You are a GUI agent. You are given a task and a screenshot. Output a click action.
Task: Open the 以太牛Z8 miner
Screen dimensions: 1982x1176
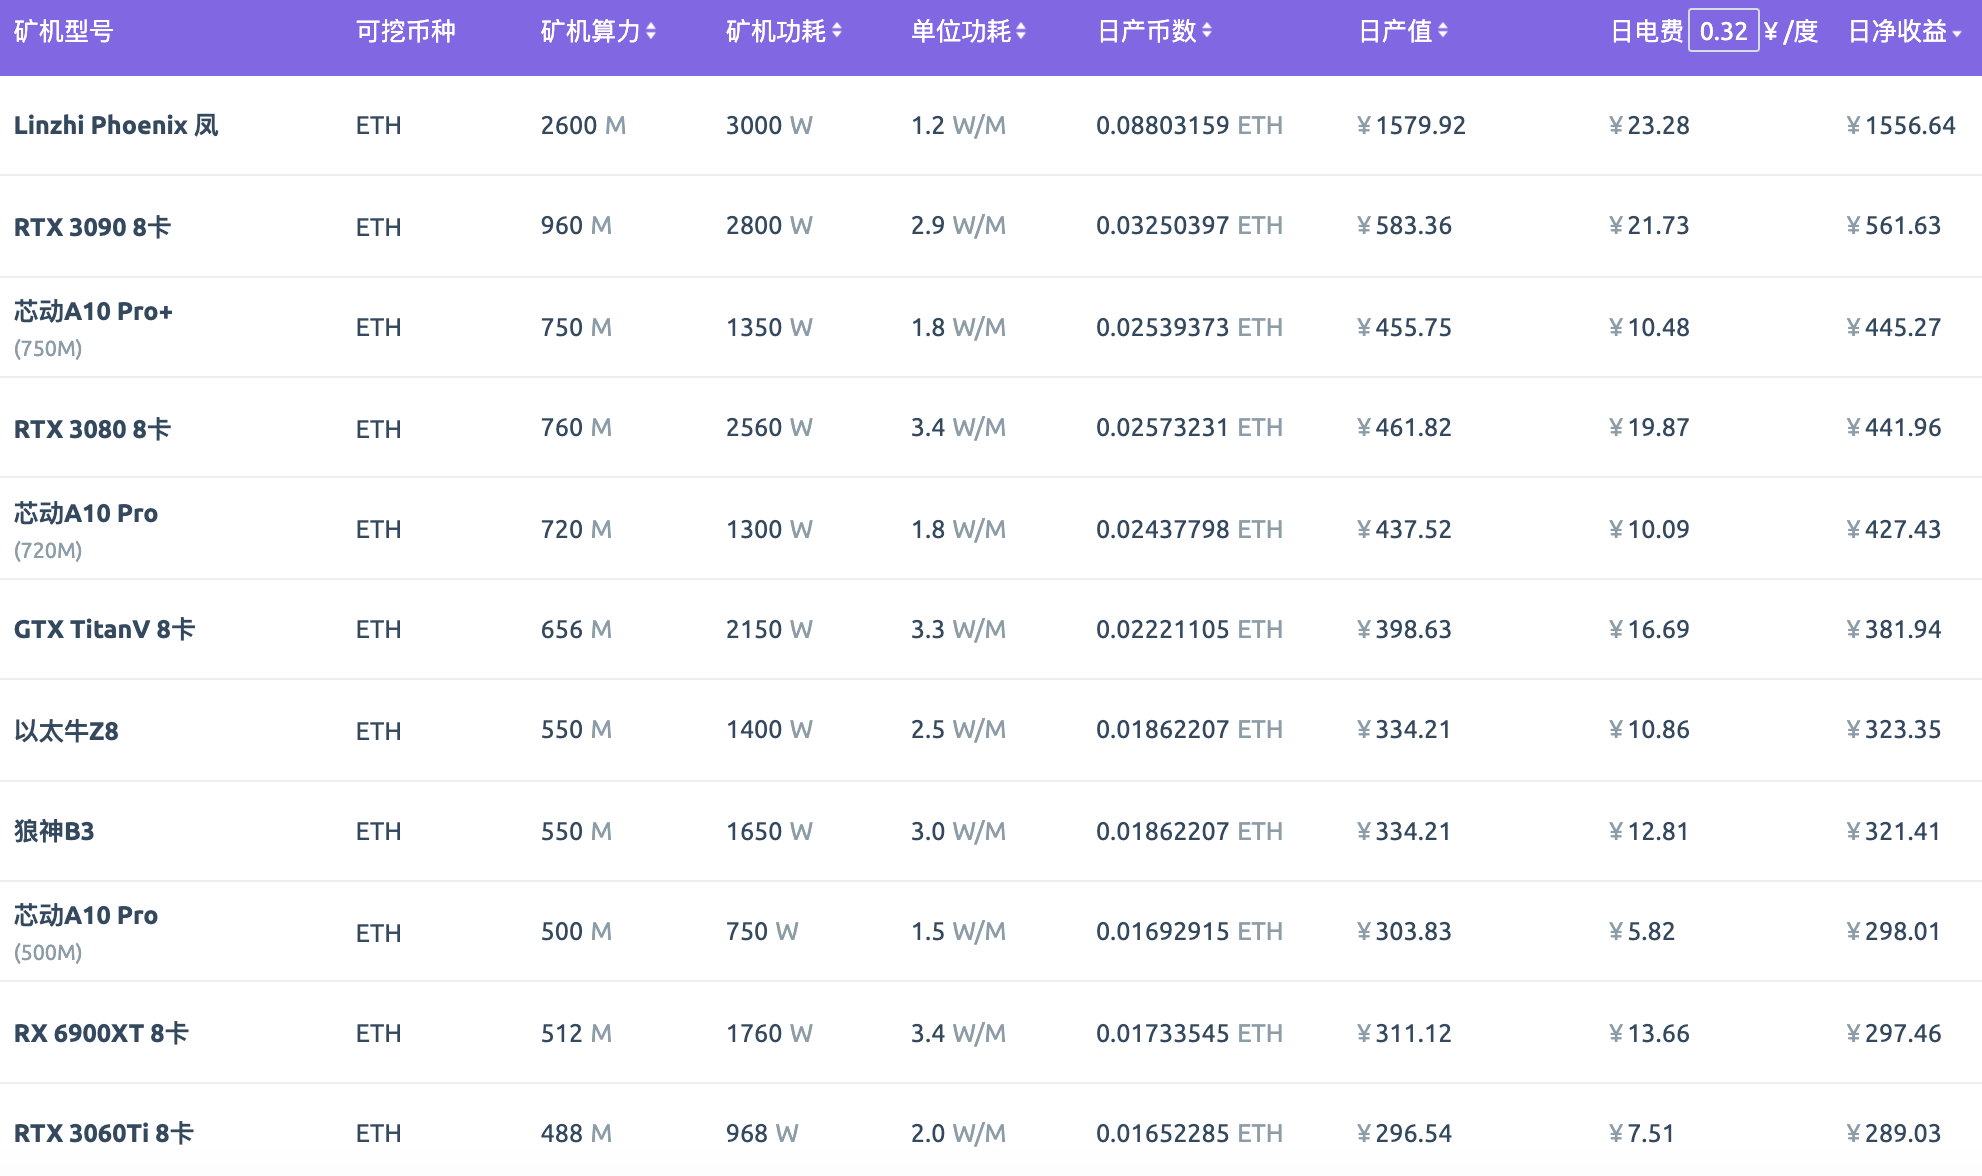pyautogui.click(x=66, y=731)
